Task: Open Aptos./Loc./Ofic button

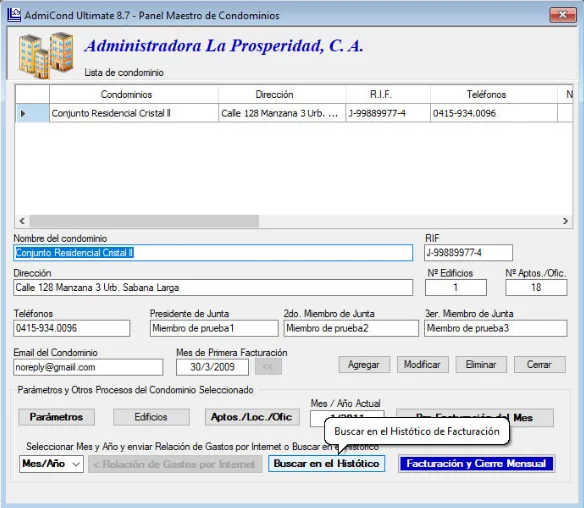Action: pyautogui.click(x=252, y=417)
